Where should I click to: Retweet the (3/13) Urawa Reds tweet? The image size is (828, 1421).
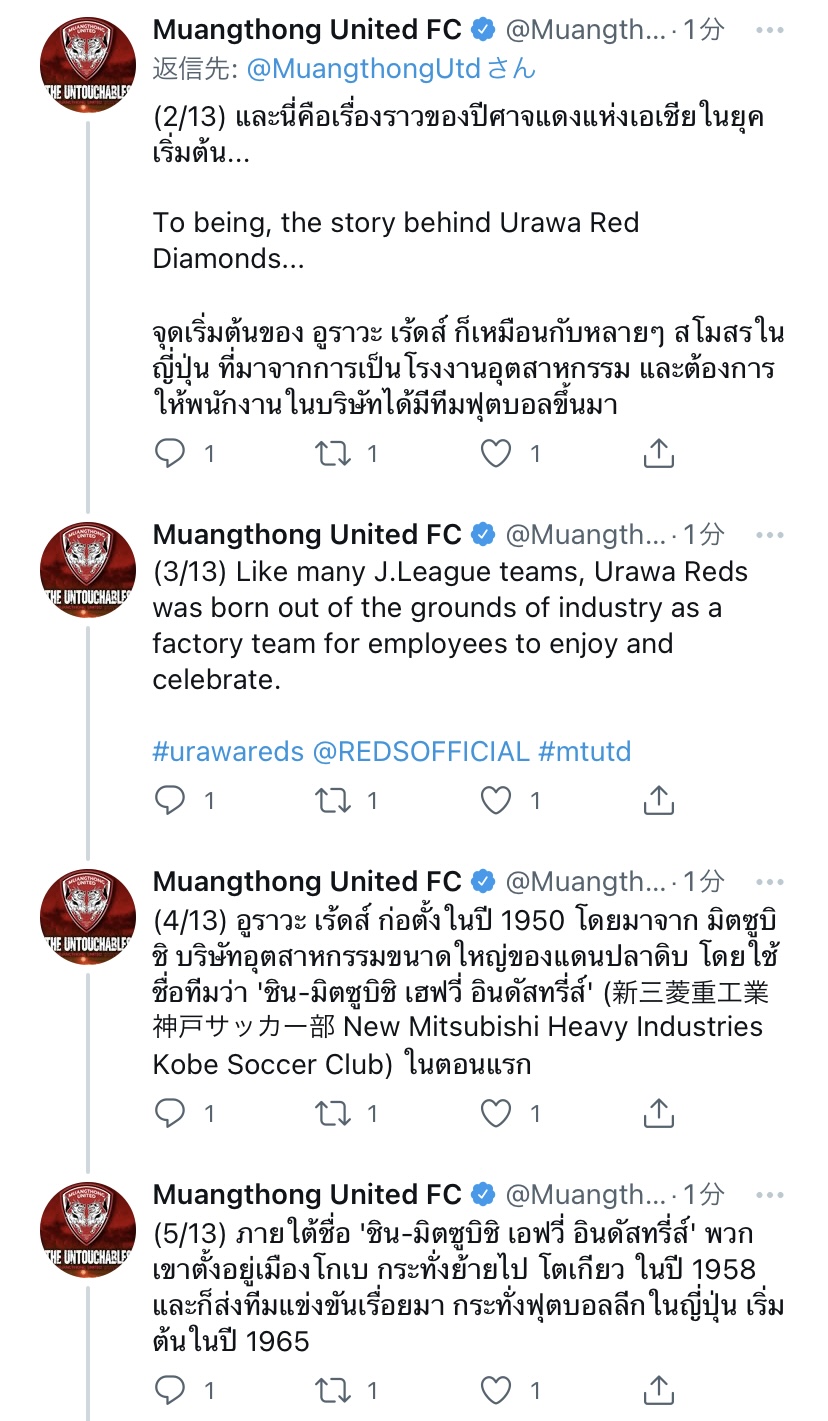pyautogui.click(x=331, y=800)
